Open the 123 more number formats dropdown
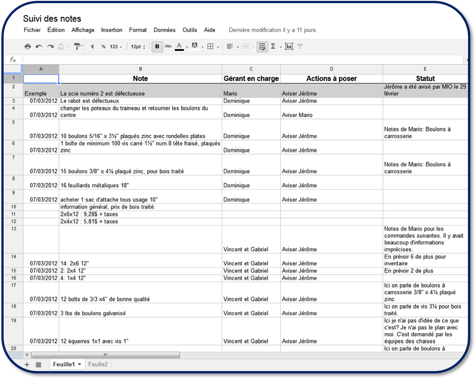 [x=116, y=47]
